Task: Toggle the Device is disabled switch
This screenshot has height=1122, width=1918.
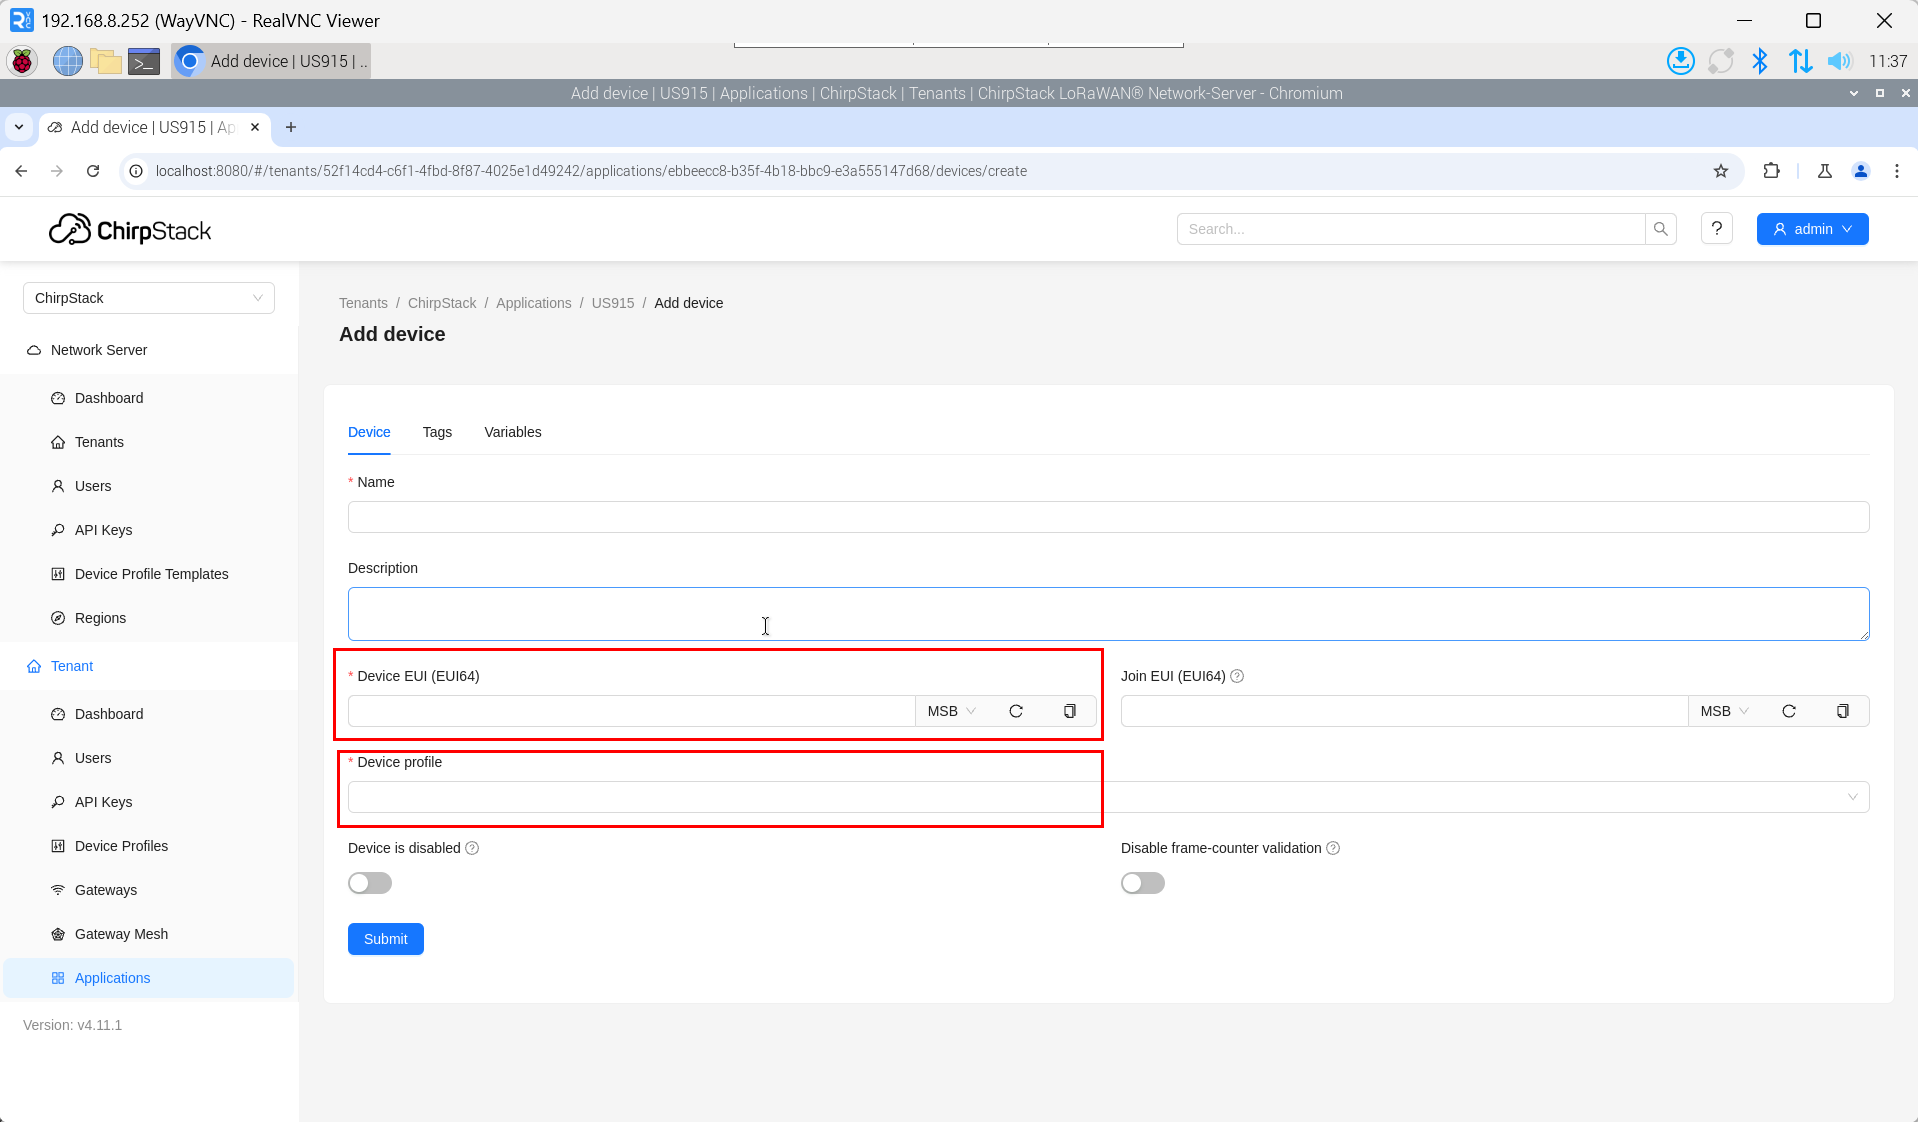Action: pos(370,883)
